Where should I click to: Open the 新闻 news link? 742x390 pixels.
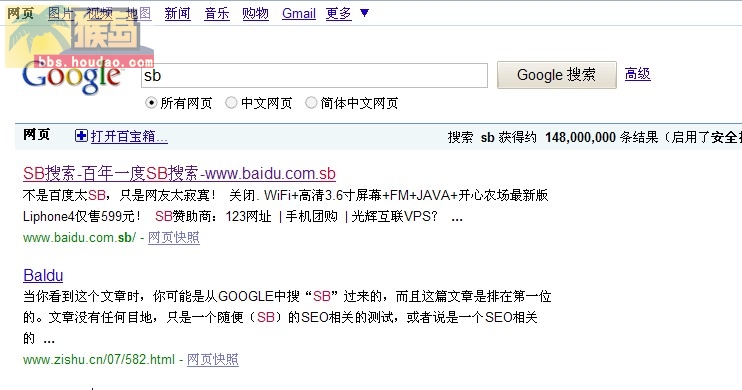coord(177,14)
